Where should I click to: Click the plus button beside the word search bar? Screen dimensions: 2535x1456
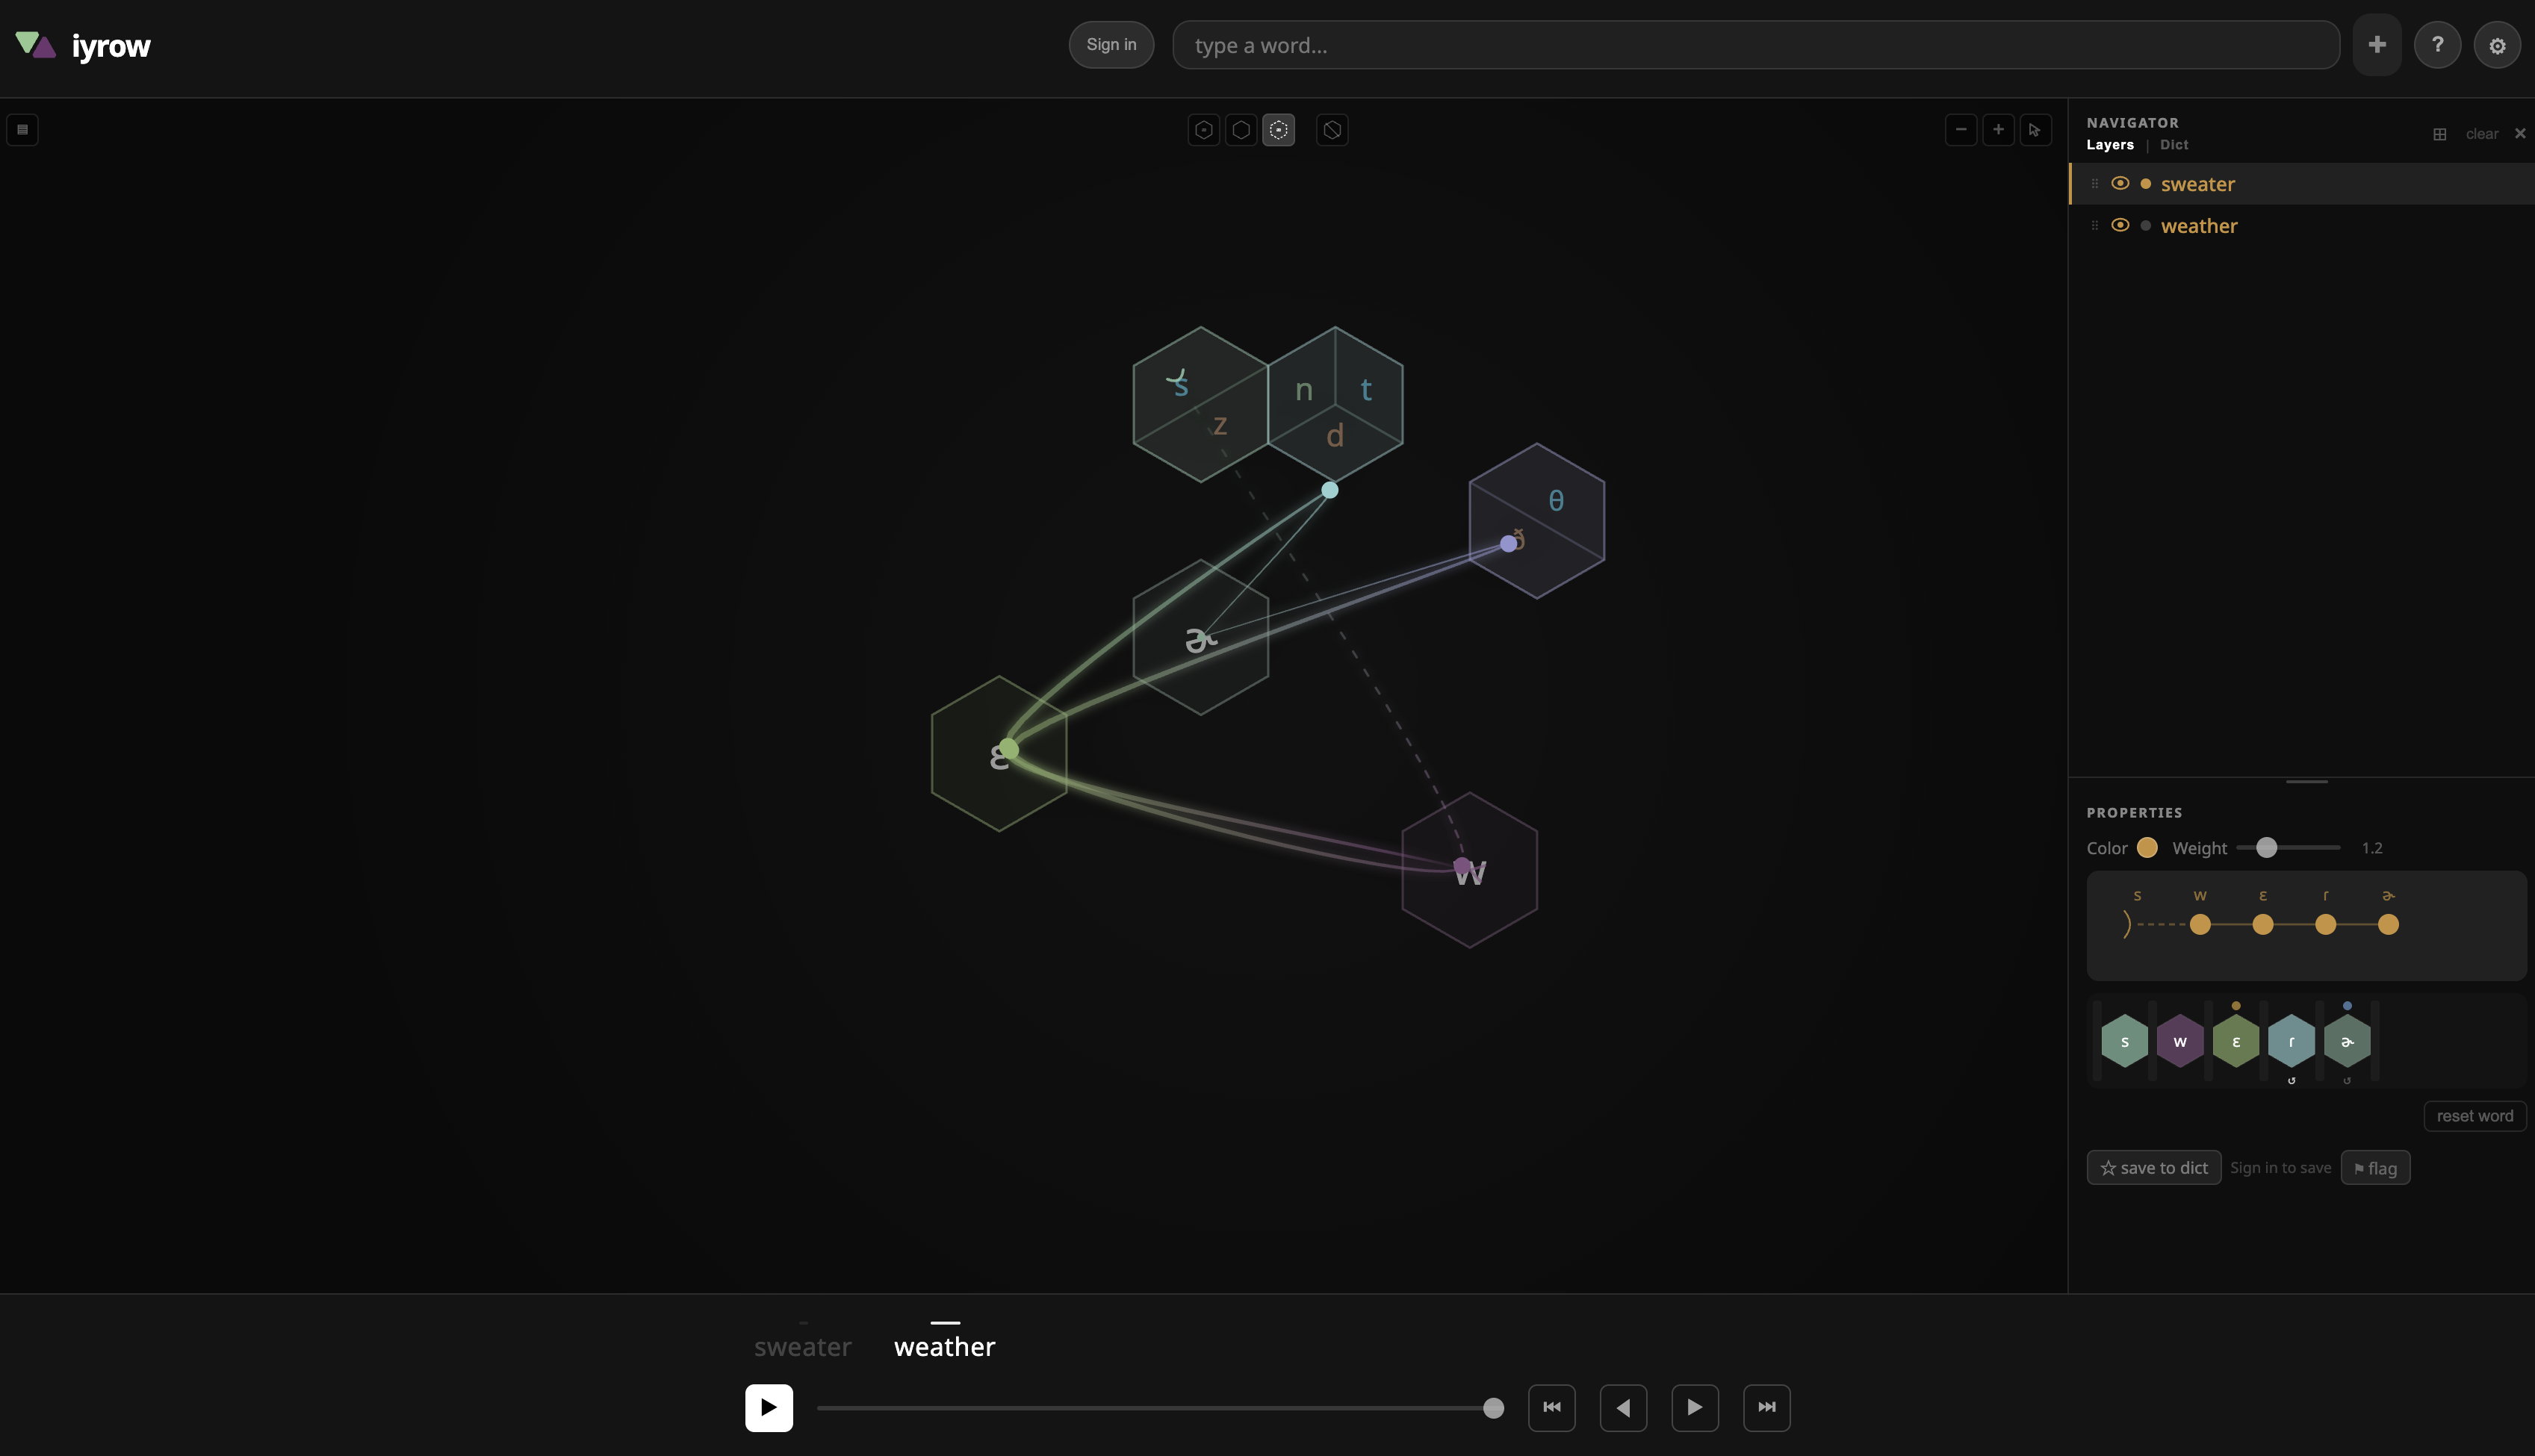click(x=2377, y=45)
